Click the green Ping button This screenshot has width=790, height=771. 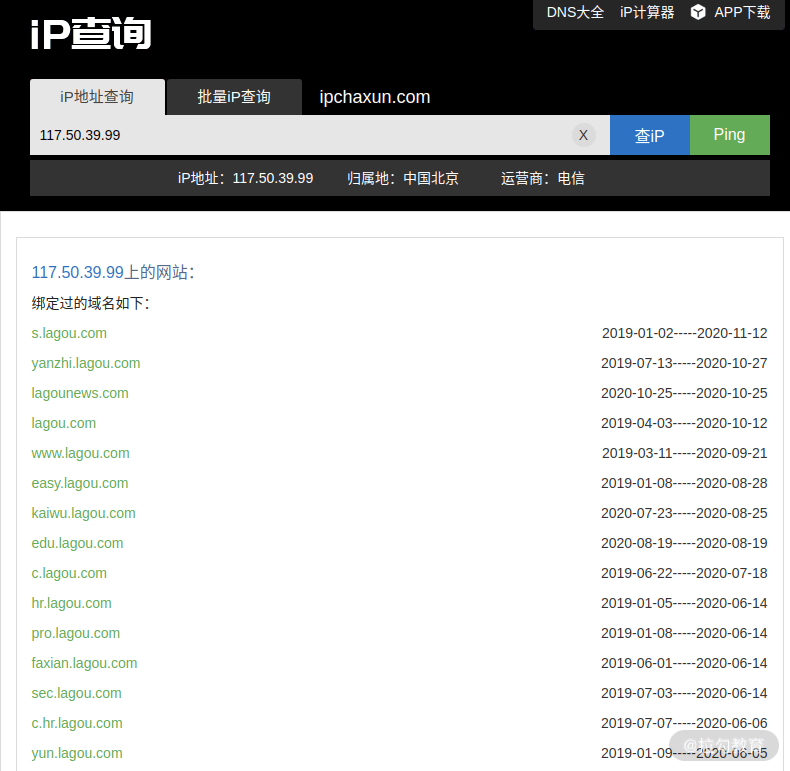tap(730, 135)
